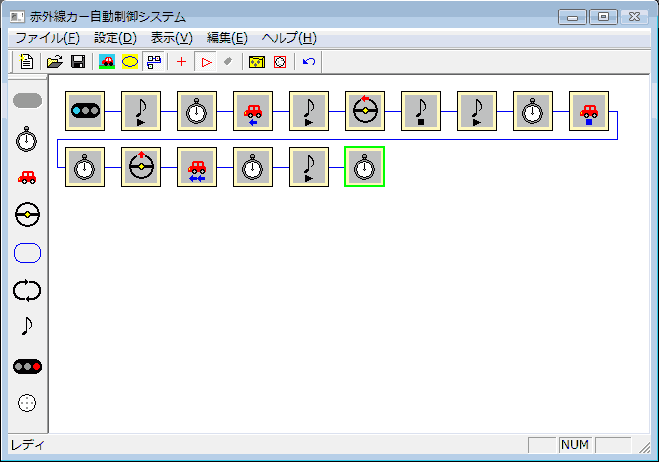Select the blue rounded rectangle in the palette
The height and width of the screenshot is (462, 659).
(27, 253)
